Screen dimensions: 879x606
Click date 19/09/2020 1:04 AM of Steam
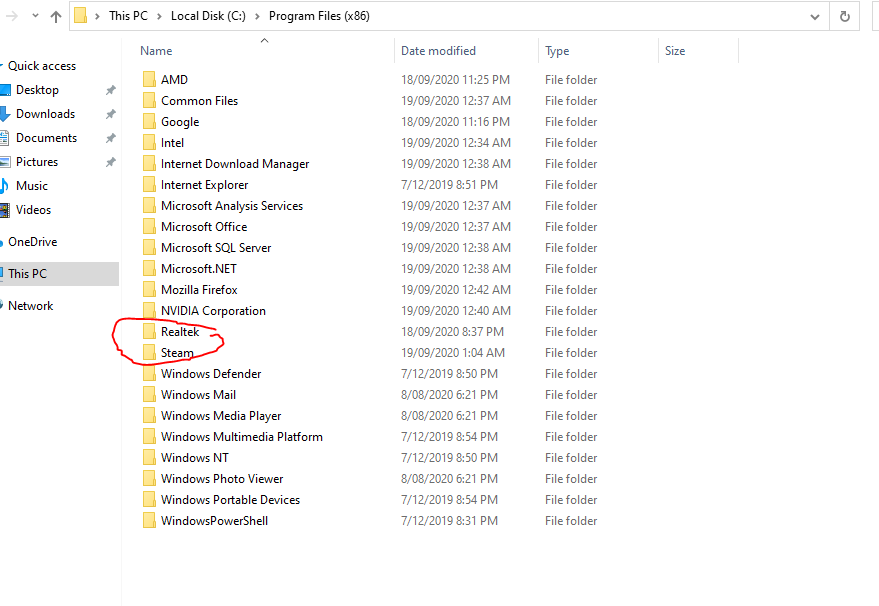click(453, 353)
